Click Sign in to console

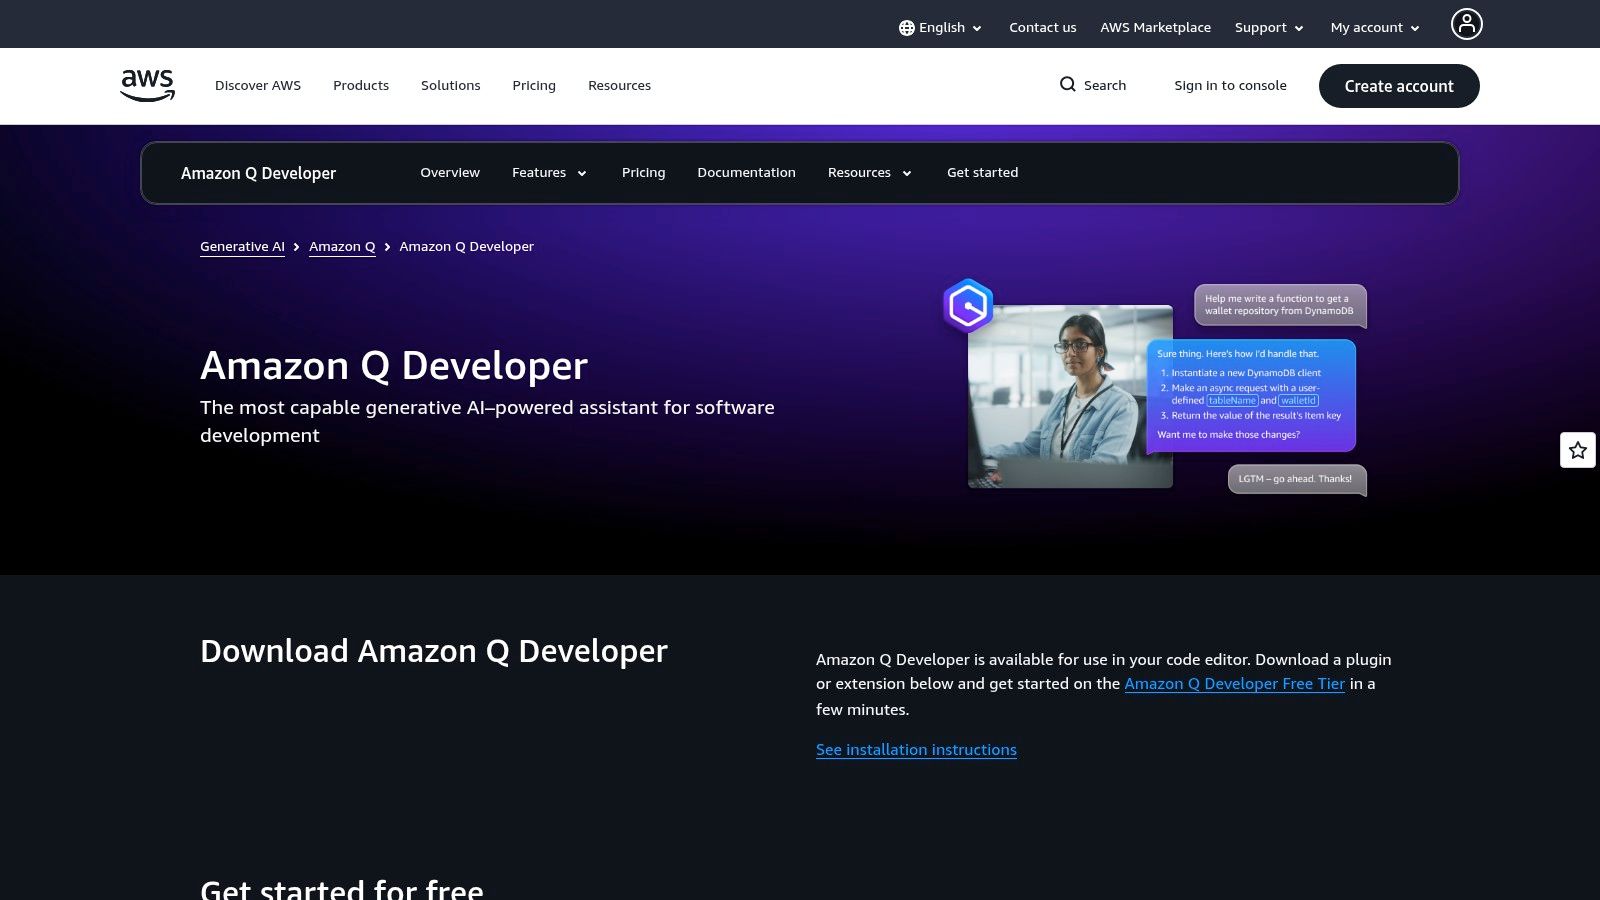click(x=1230, y=86)
